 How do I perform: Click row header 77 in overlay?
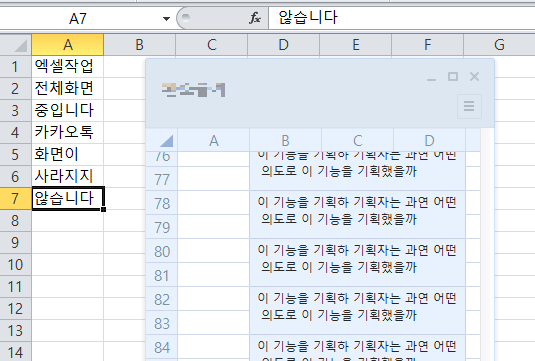point(162,179)
